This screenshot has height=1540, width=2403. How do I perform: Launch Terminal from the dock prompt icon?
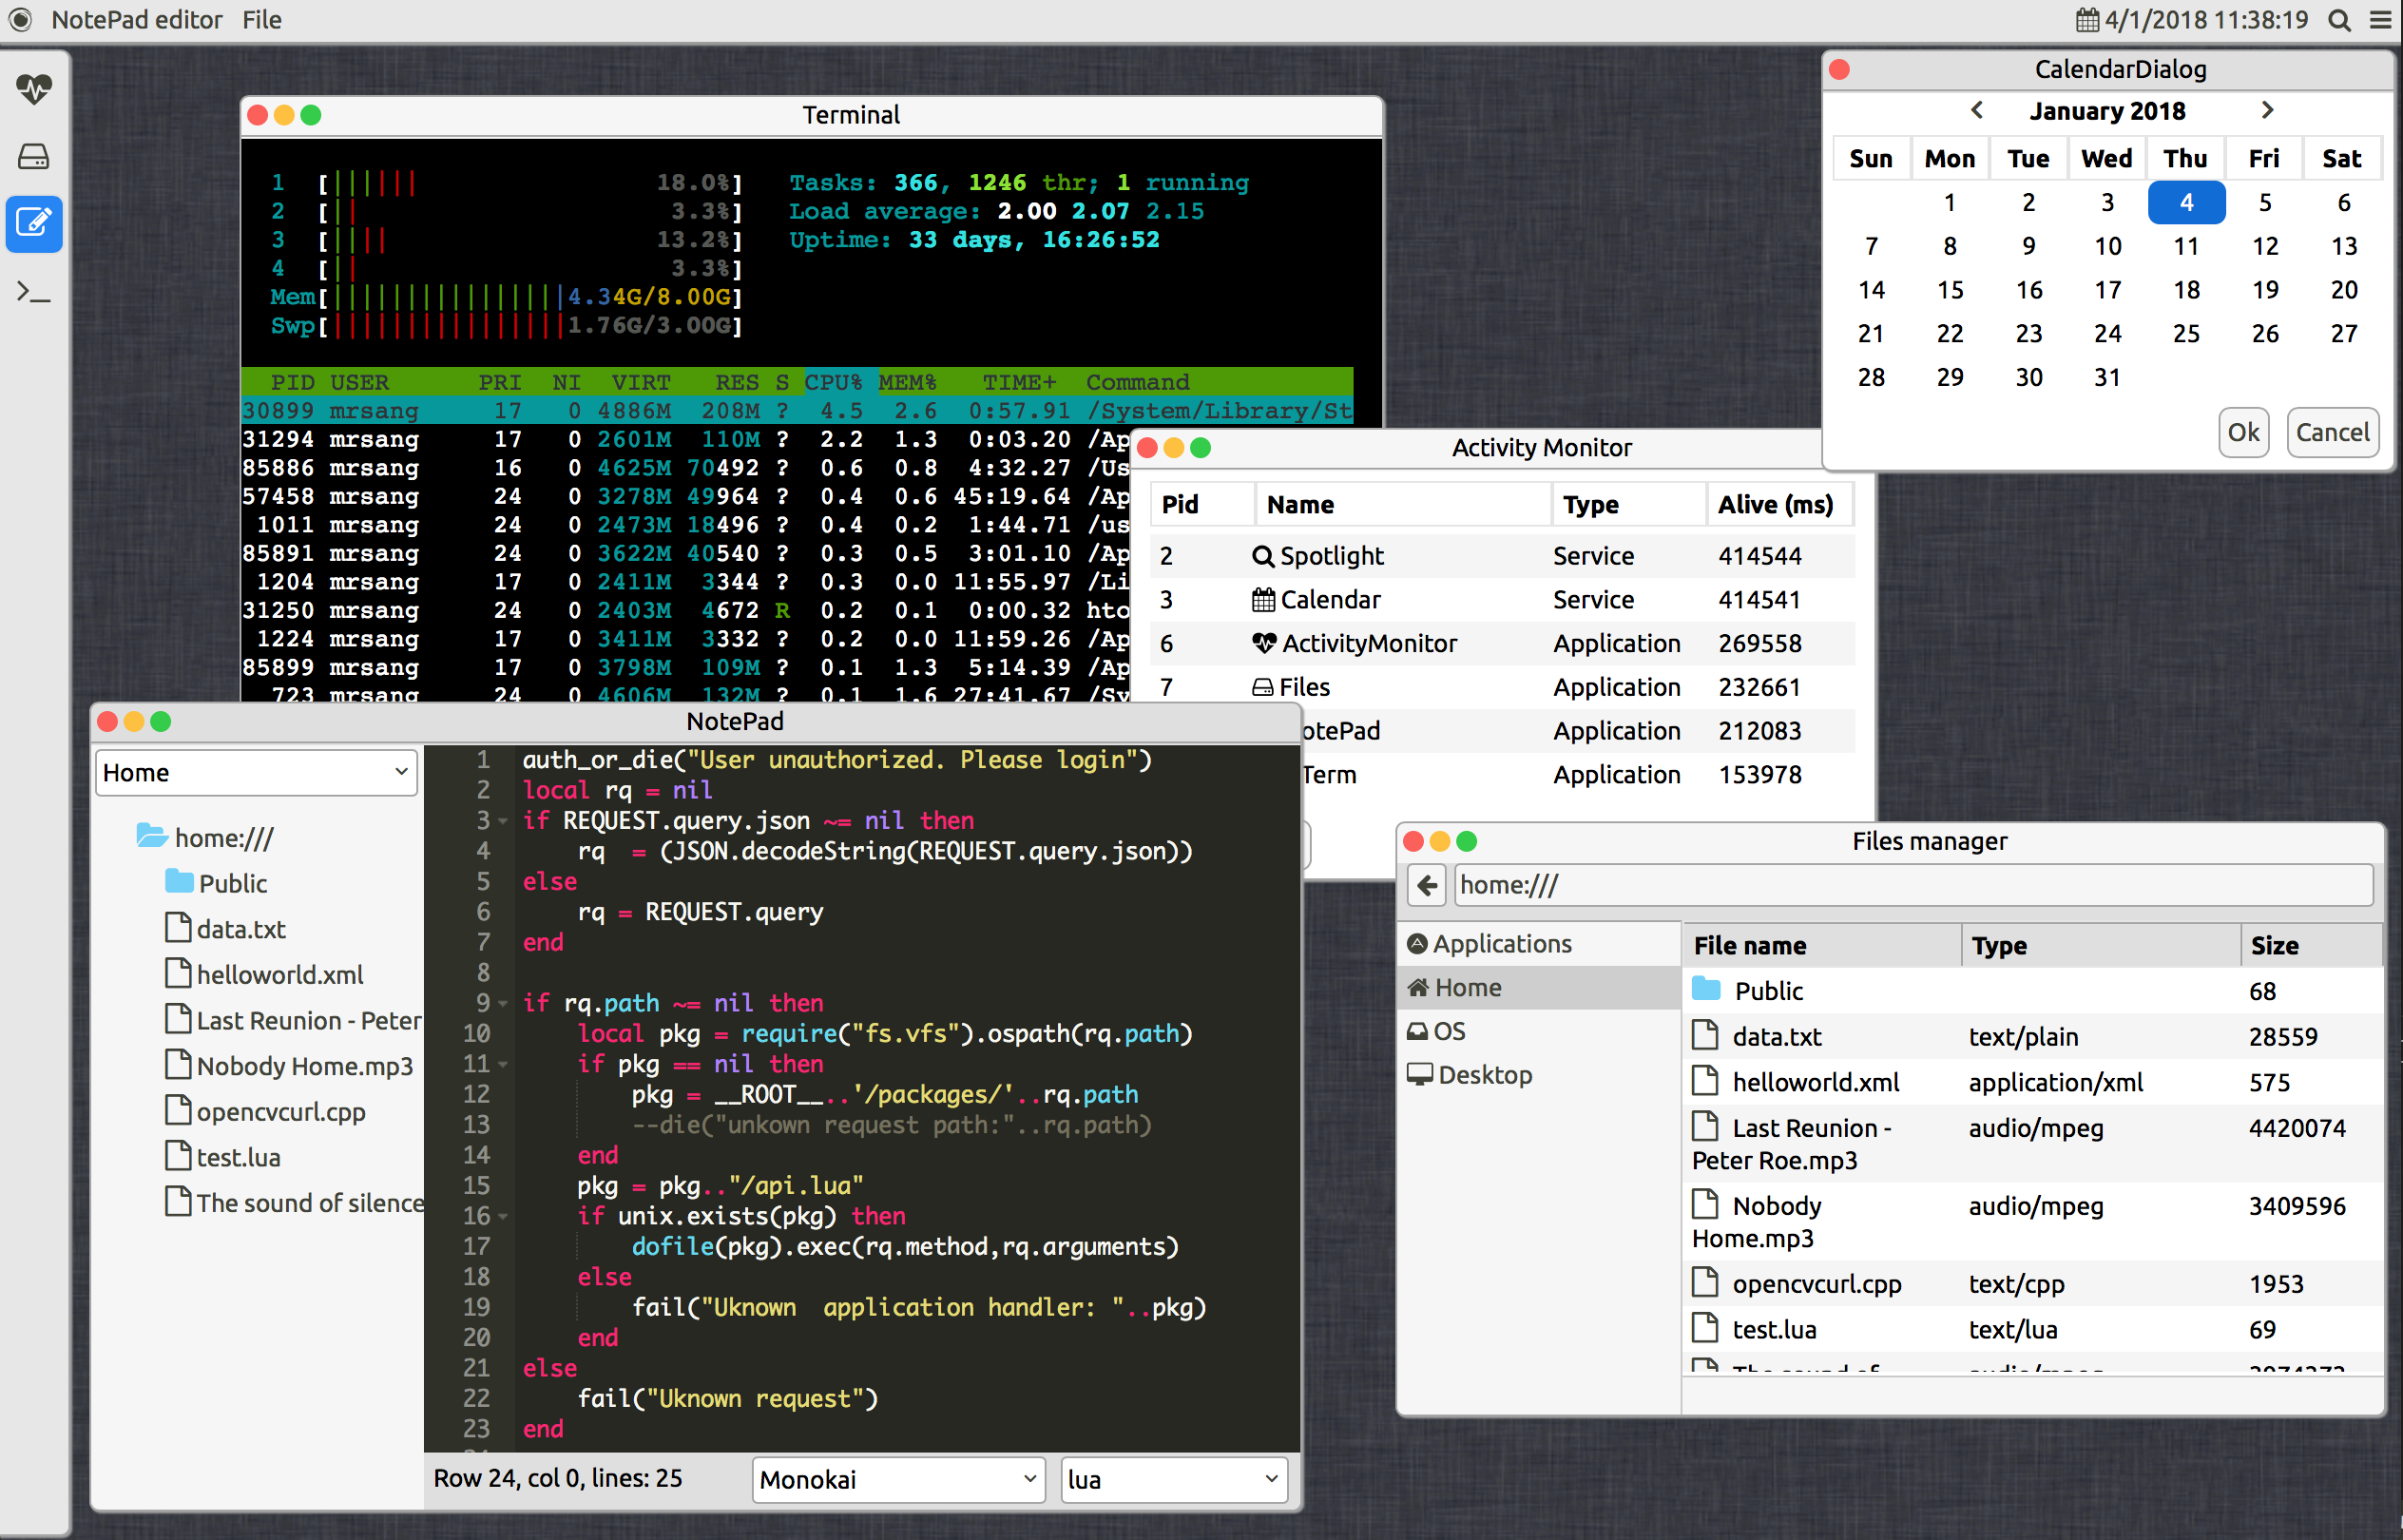pos(34,291)
